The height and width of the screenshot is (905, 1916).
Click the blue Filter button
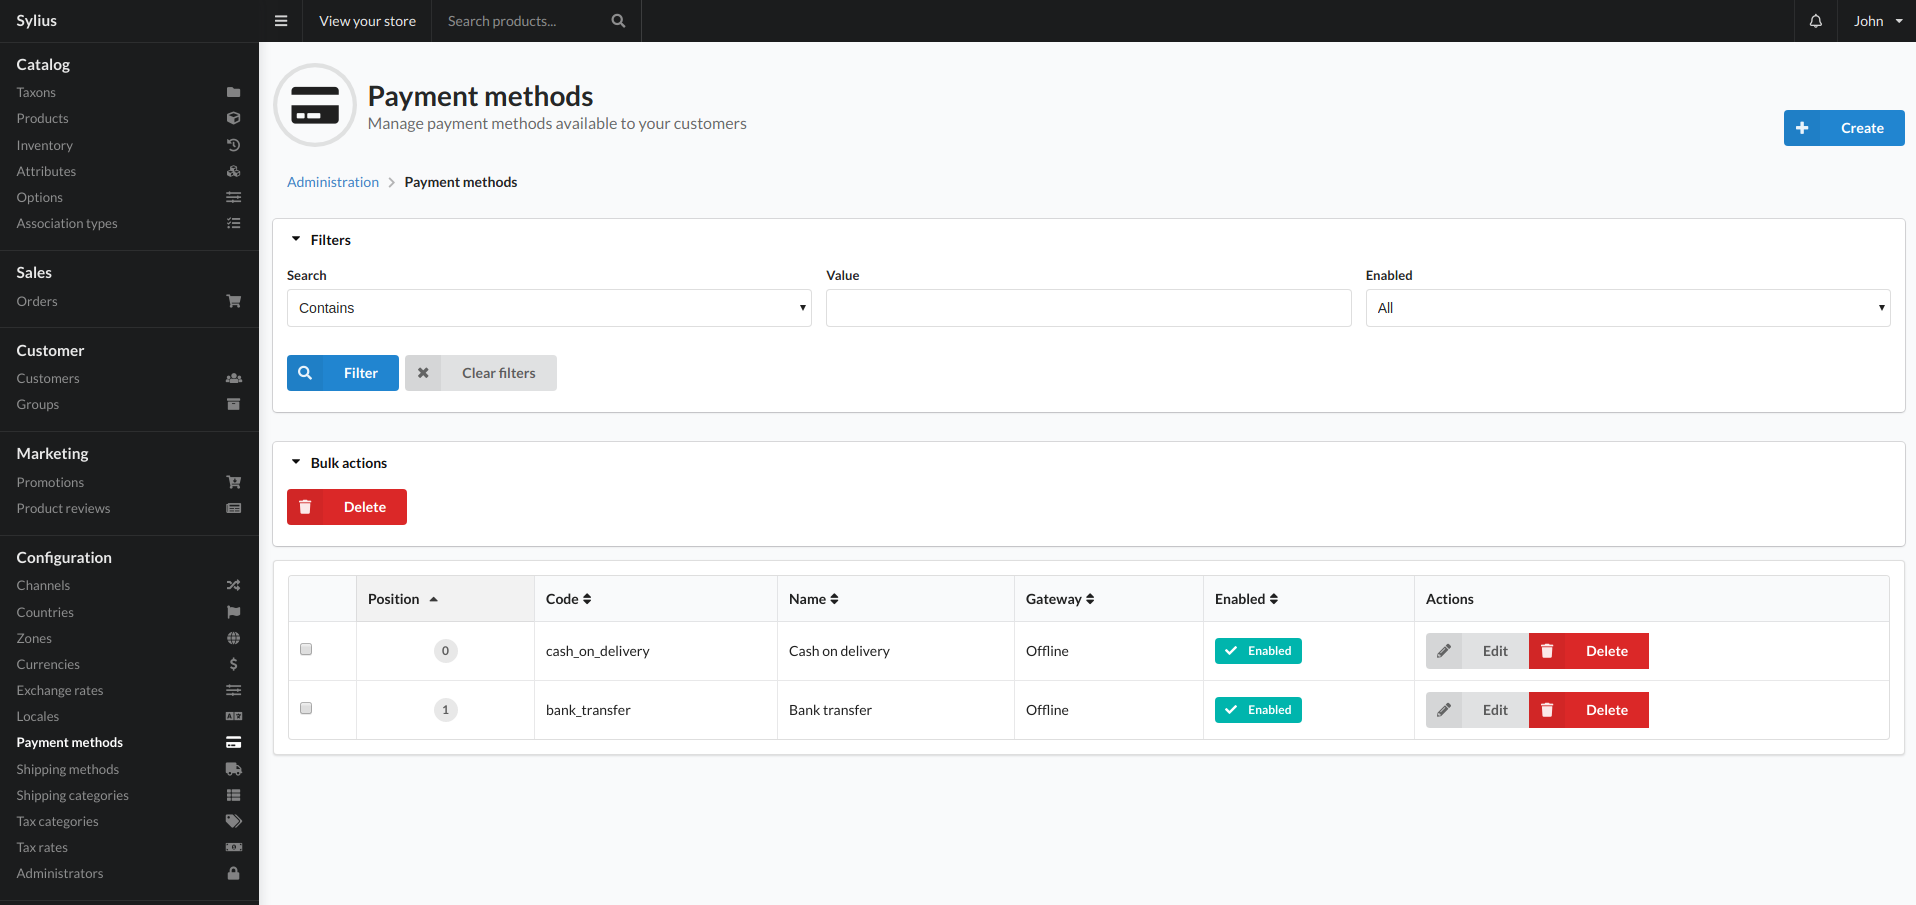pyautogui.click(x=343, y=373)
